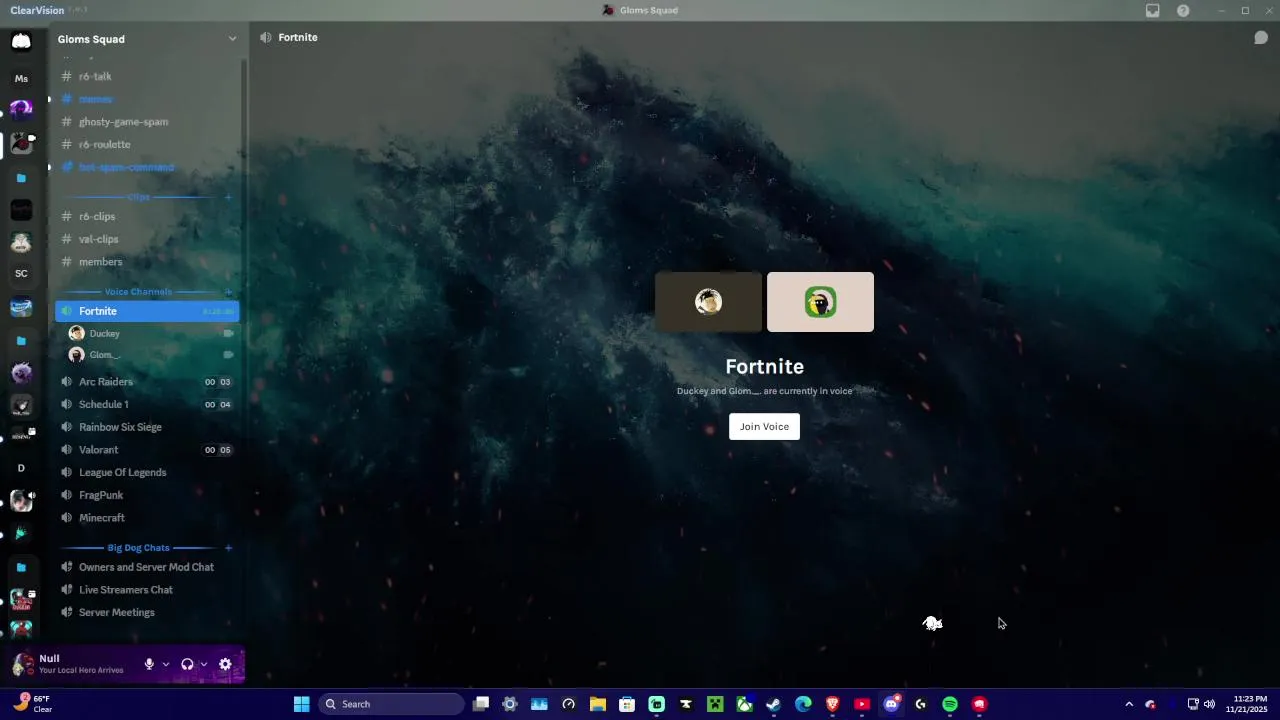The height and width of the screenshot is (720, 1280).
Task: Open Spotify from the taskbar
Action: [x=950, y=704]
